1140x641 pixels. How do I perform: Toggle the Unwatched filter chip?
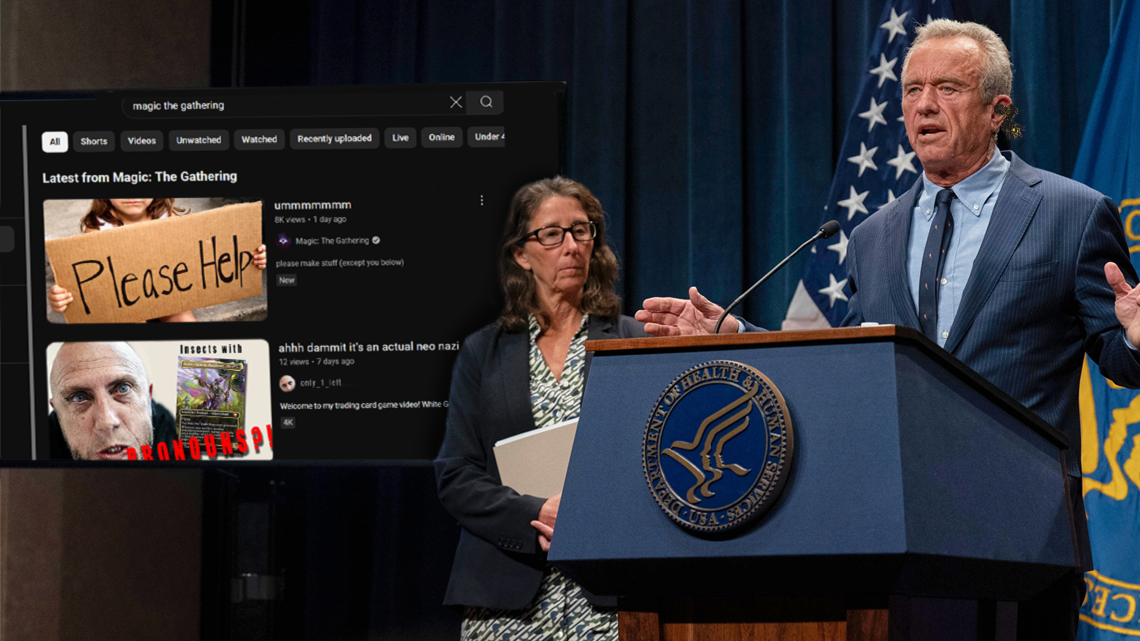point(198,140)
